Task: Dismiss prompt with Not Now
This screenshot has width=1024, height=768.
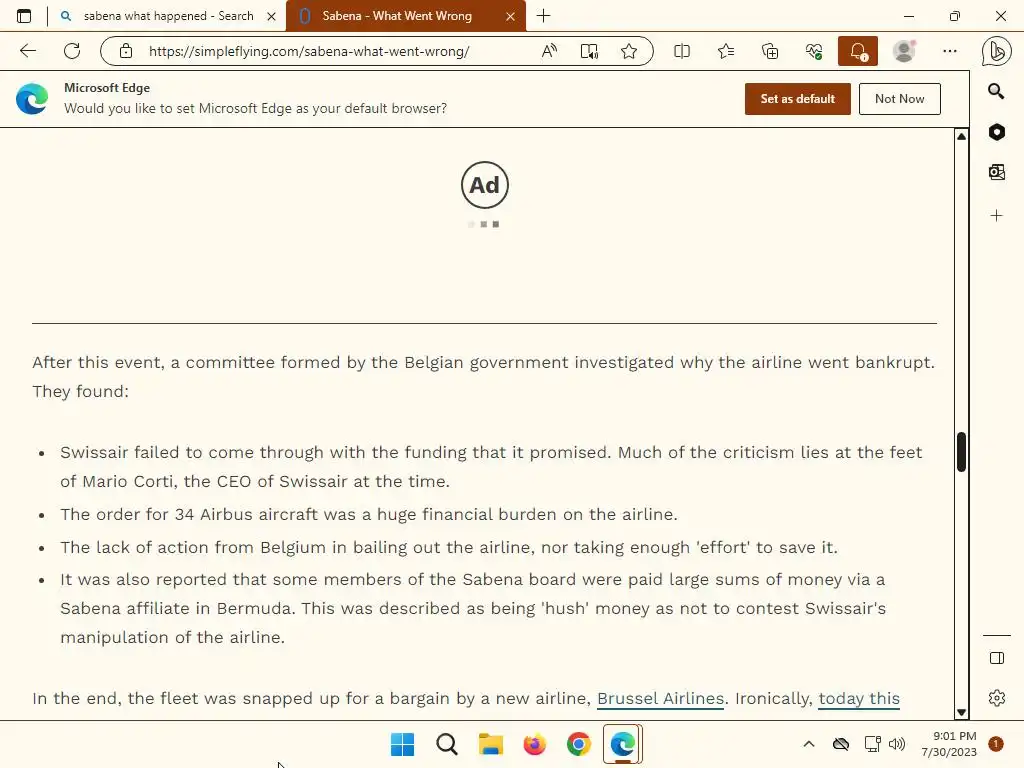Action: (x=899, y=99)
